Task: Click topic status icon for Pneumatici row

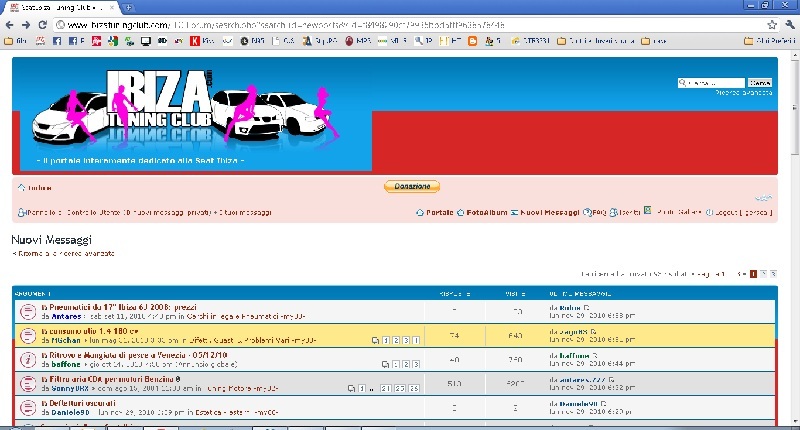Action: tap(28, 311)
